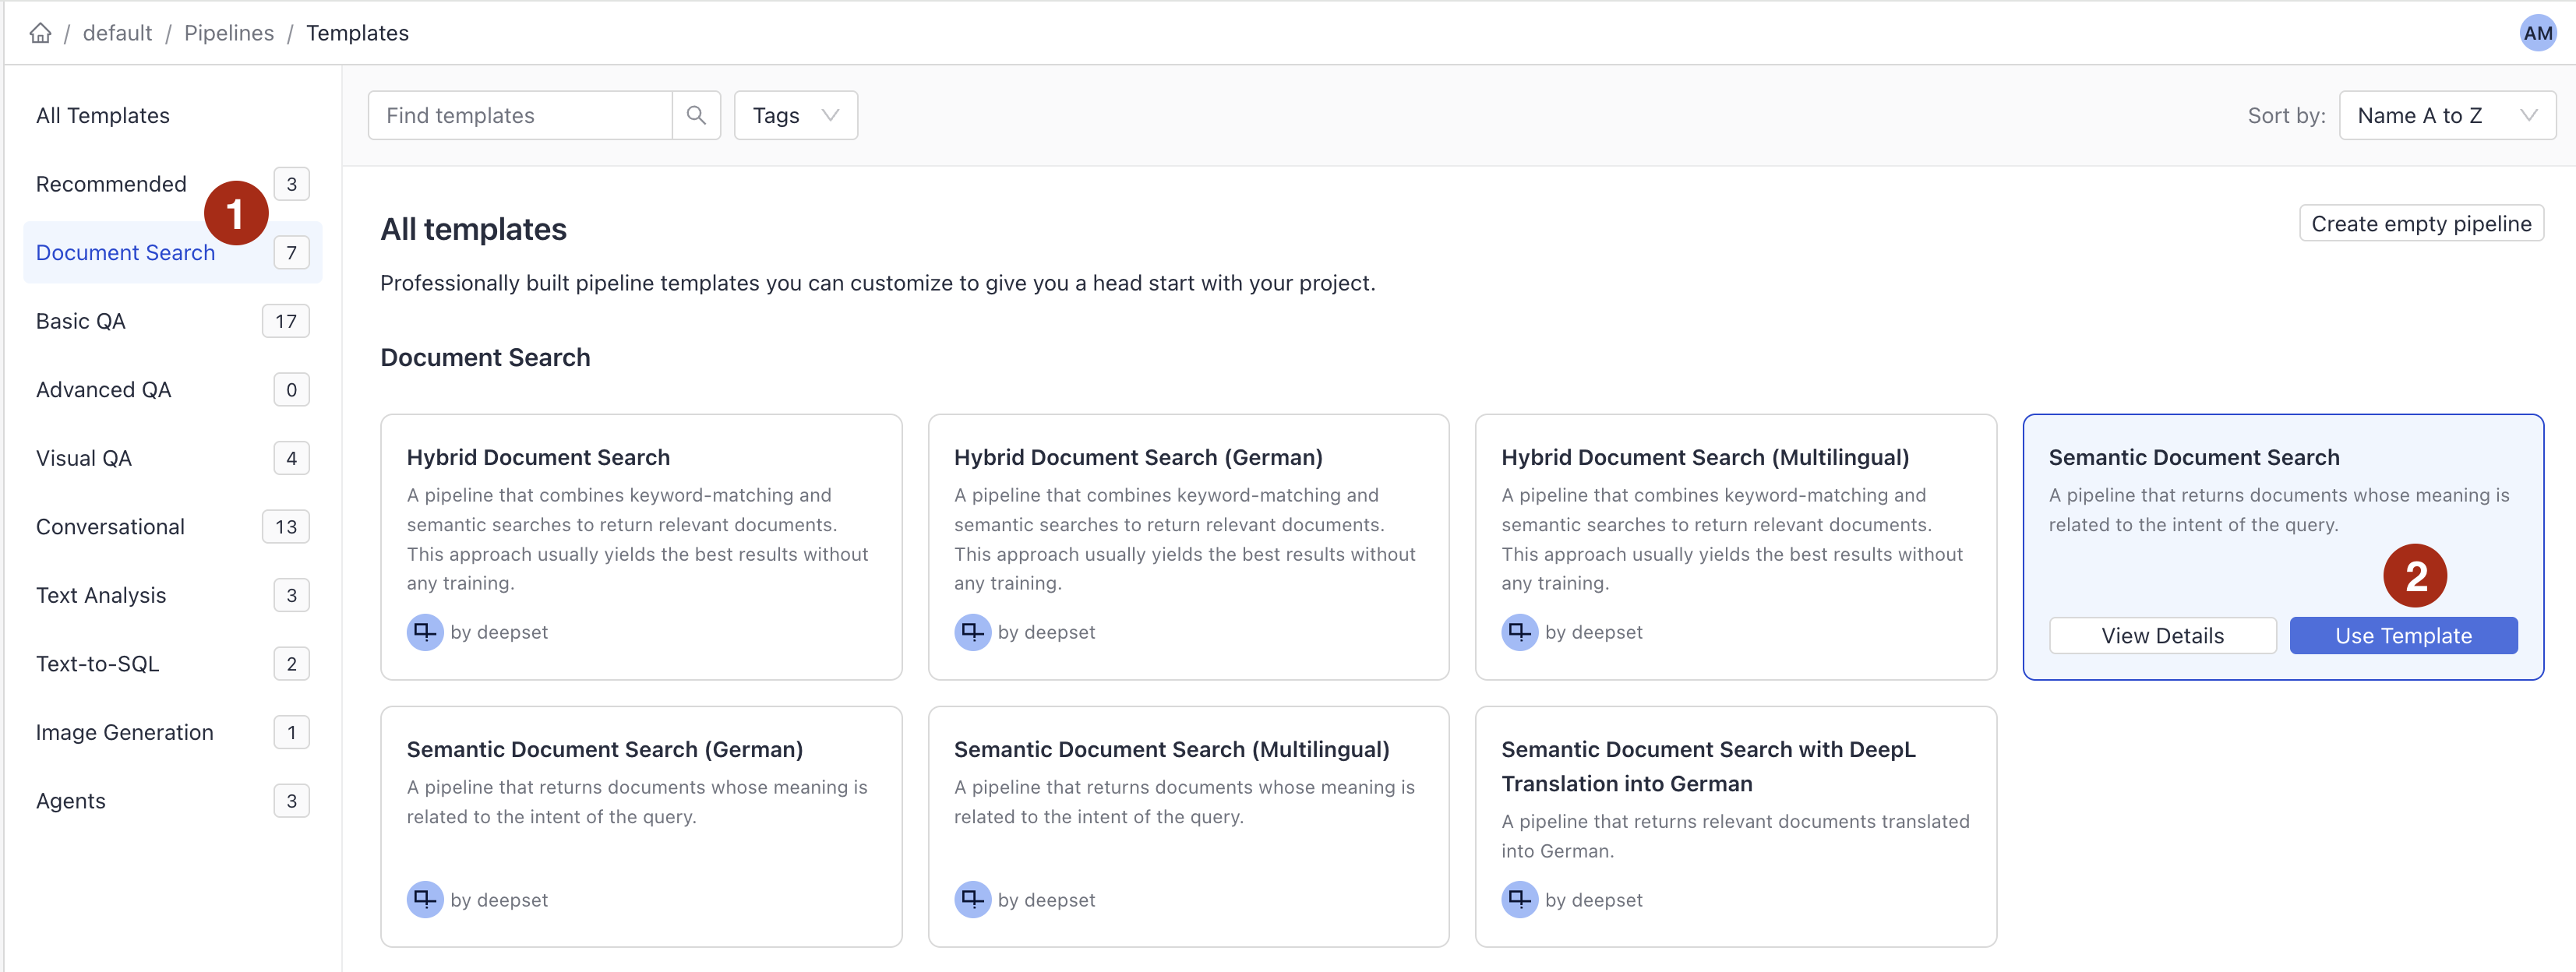Open the Agents templates category
Viewport: 2576px width, 972px height.
[70, 800]
